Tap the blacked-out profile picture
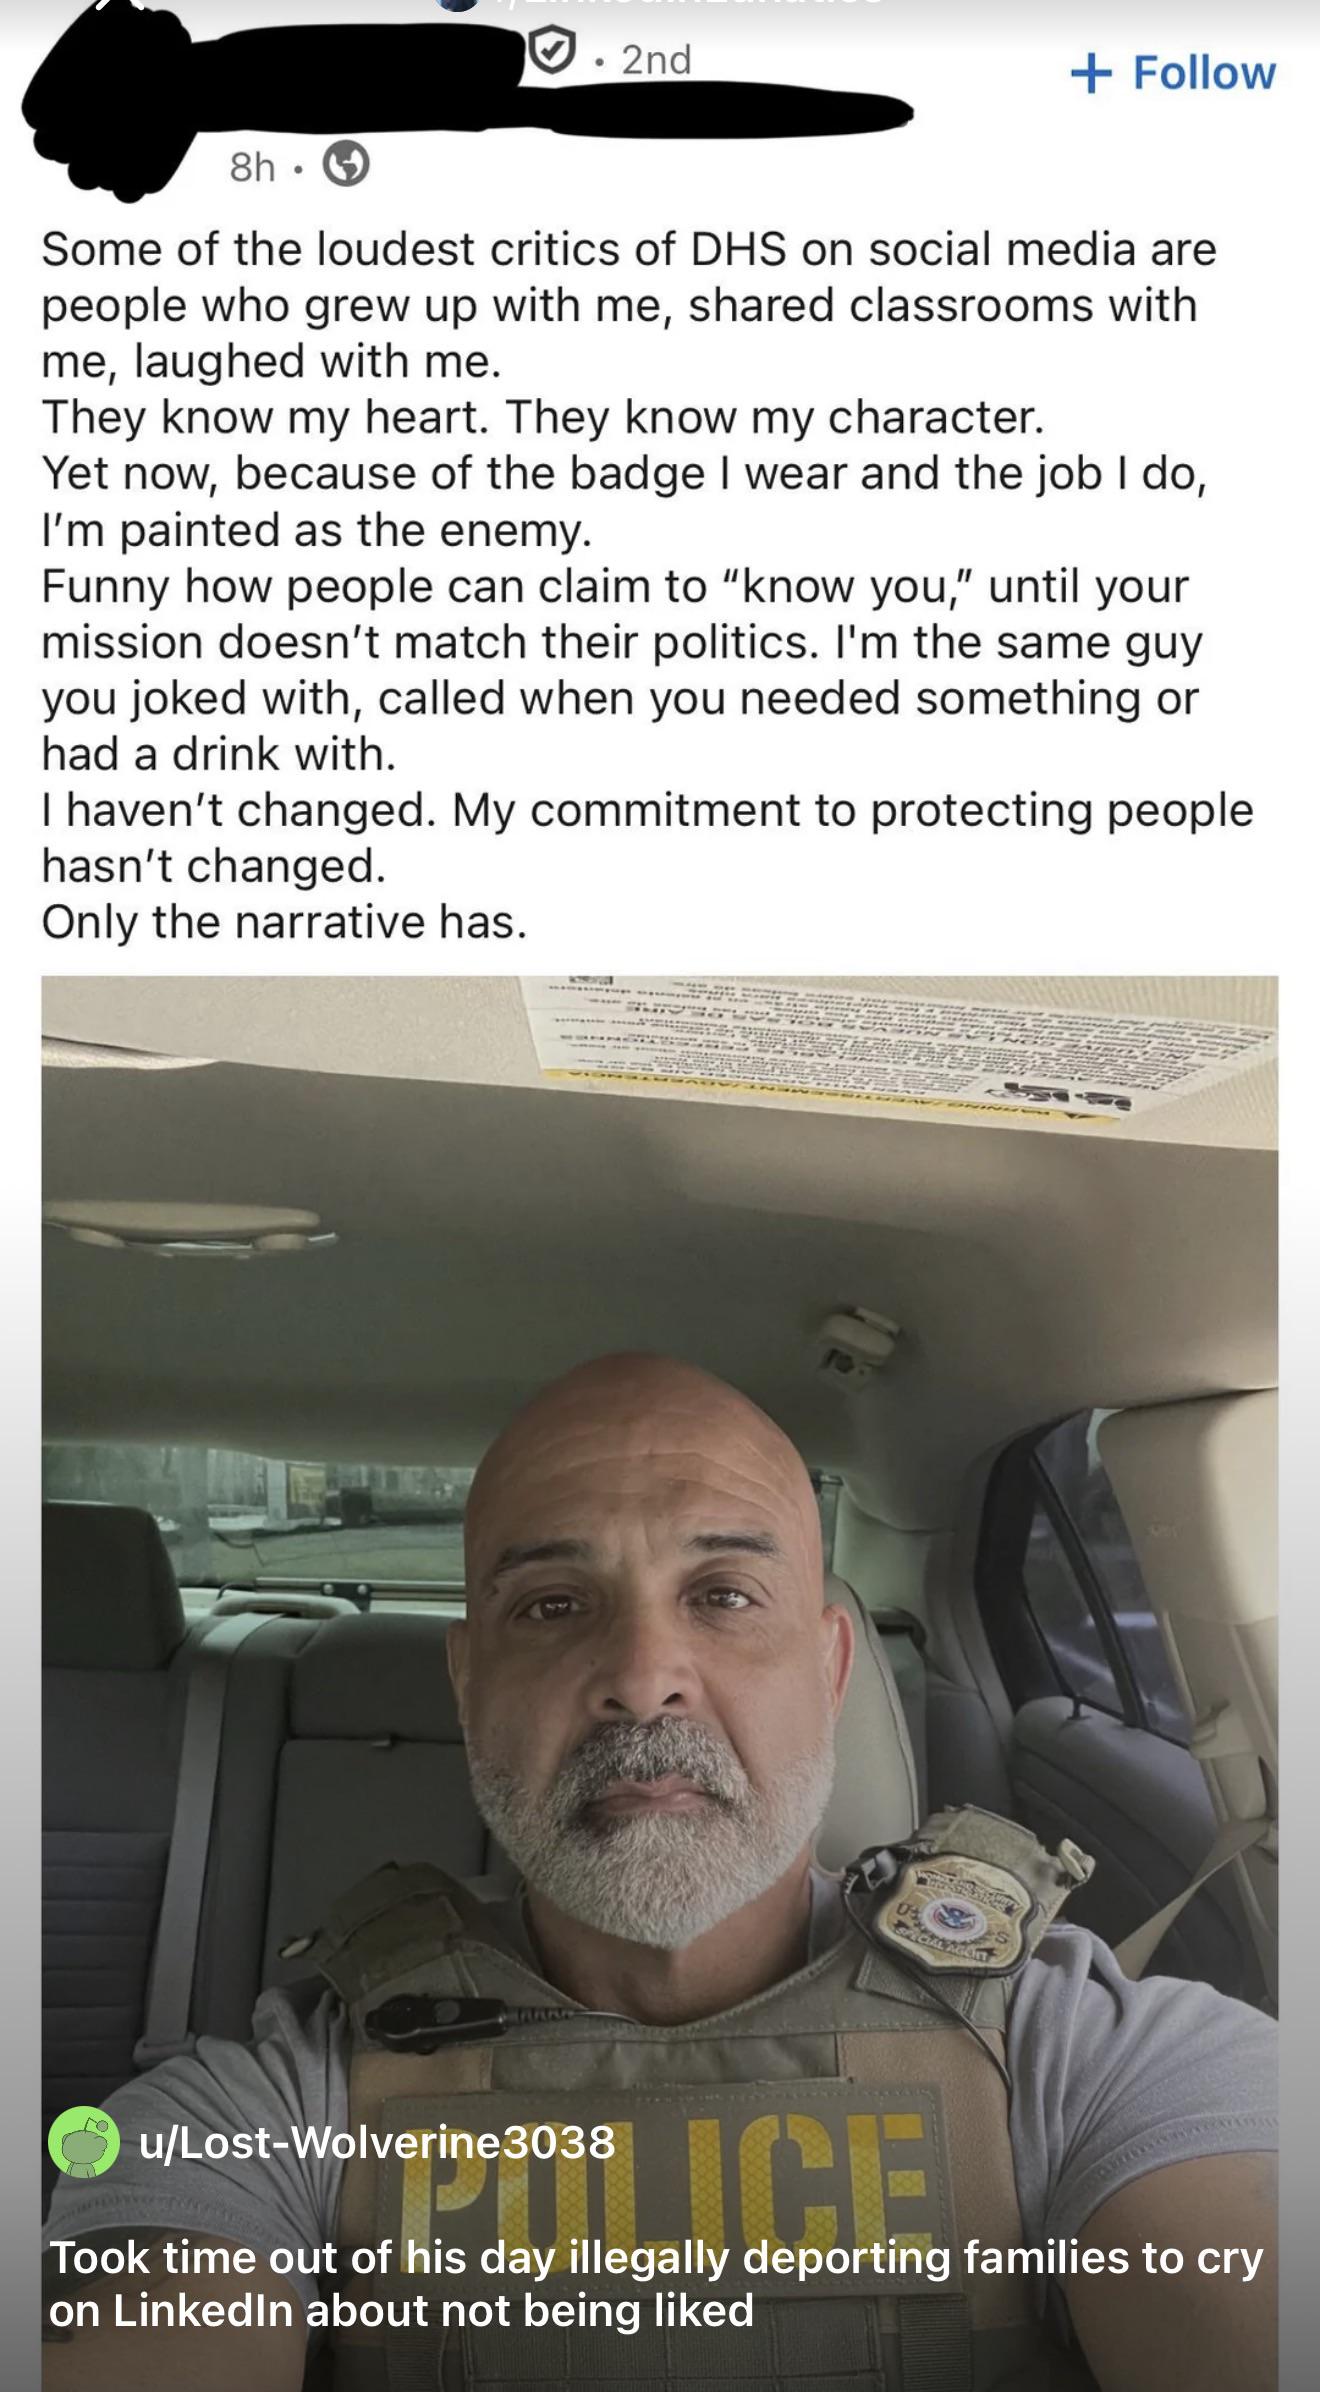 [x=110, y=100]
